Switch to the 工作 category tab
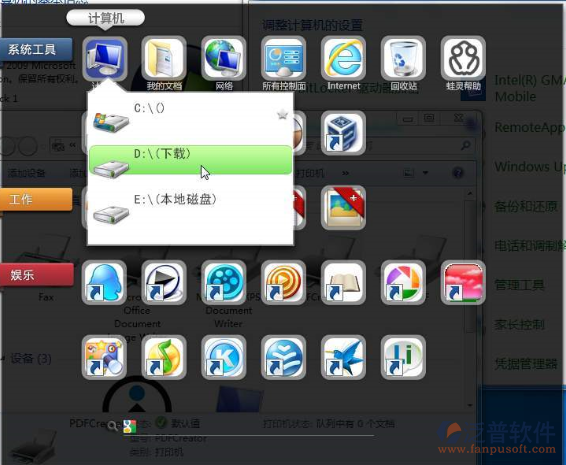The height and width of the screenshot is (465, 566). click(x=36, y=199)
